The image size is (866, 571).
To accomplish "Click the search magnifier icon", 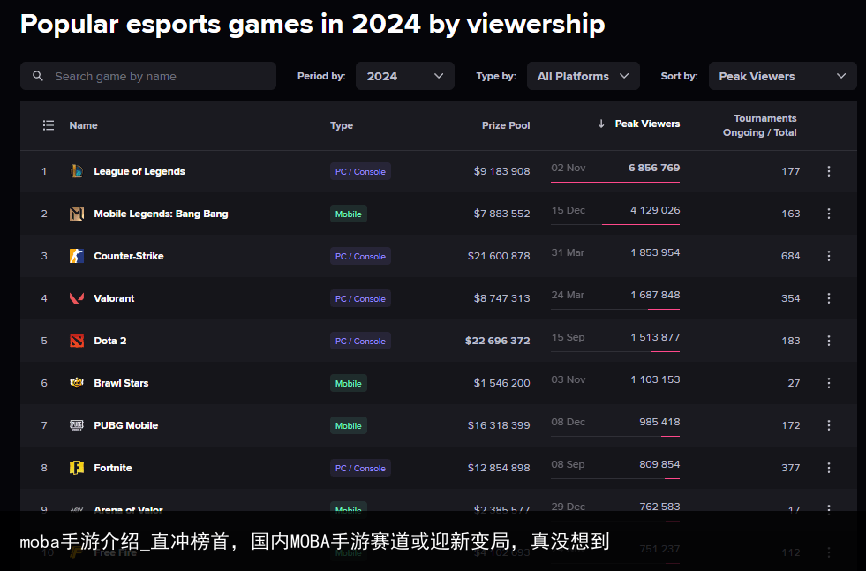I will click(x=38, y=76).
